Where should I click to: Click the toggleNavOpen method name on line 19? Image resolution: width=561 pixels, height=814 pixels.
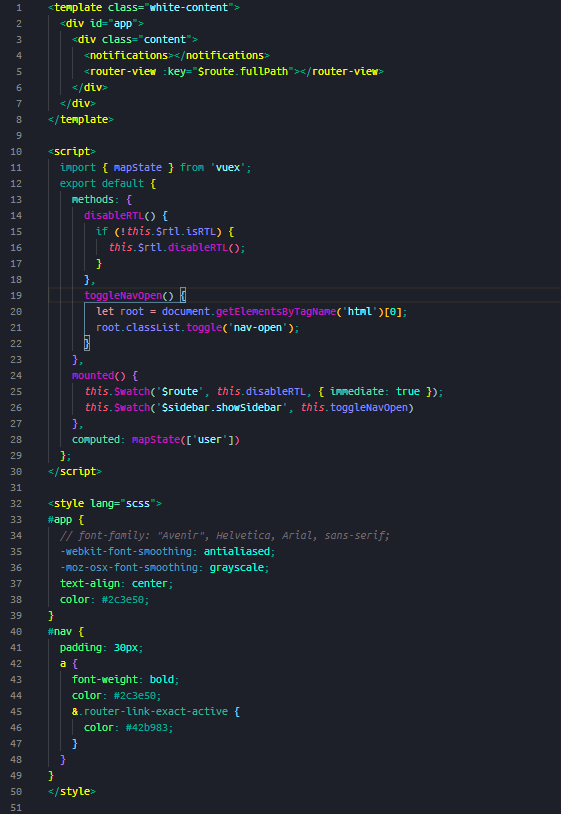coord(123,296)
